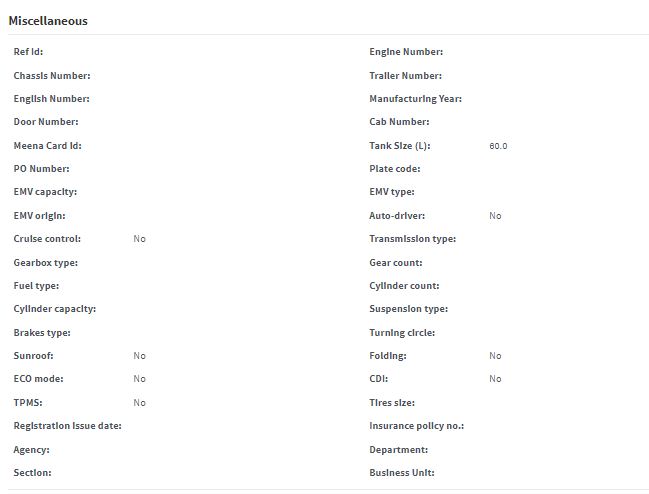
Task: Select the Tank Size value 60.0
Action: [x=498, y=146]
